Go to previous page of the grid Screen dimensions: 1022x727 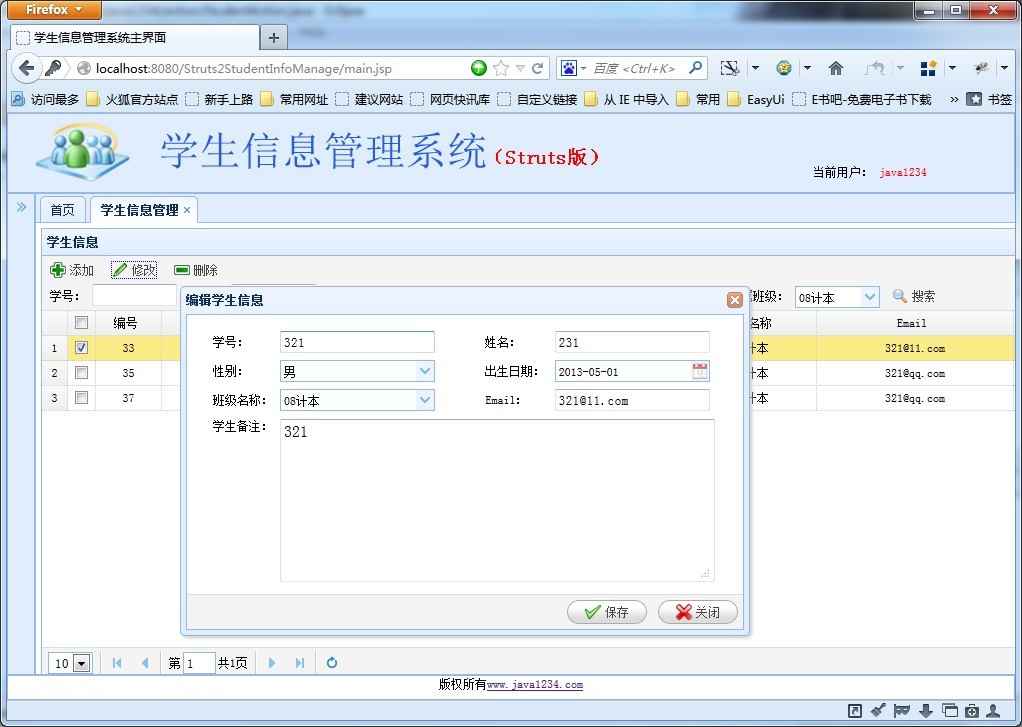[145, 663]
